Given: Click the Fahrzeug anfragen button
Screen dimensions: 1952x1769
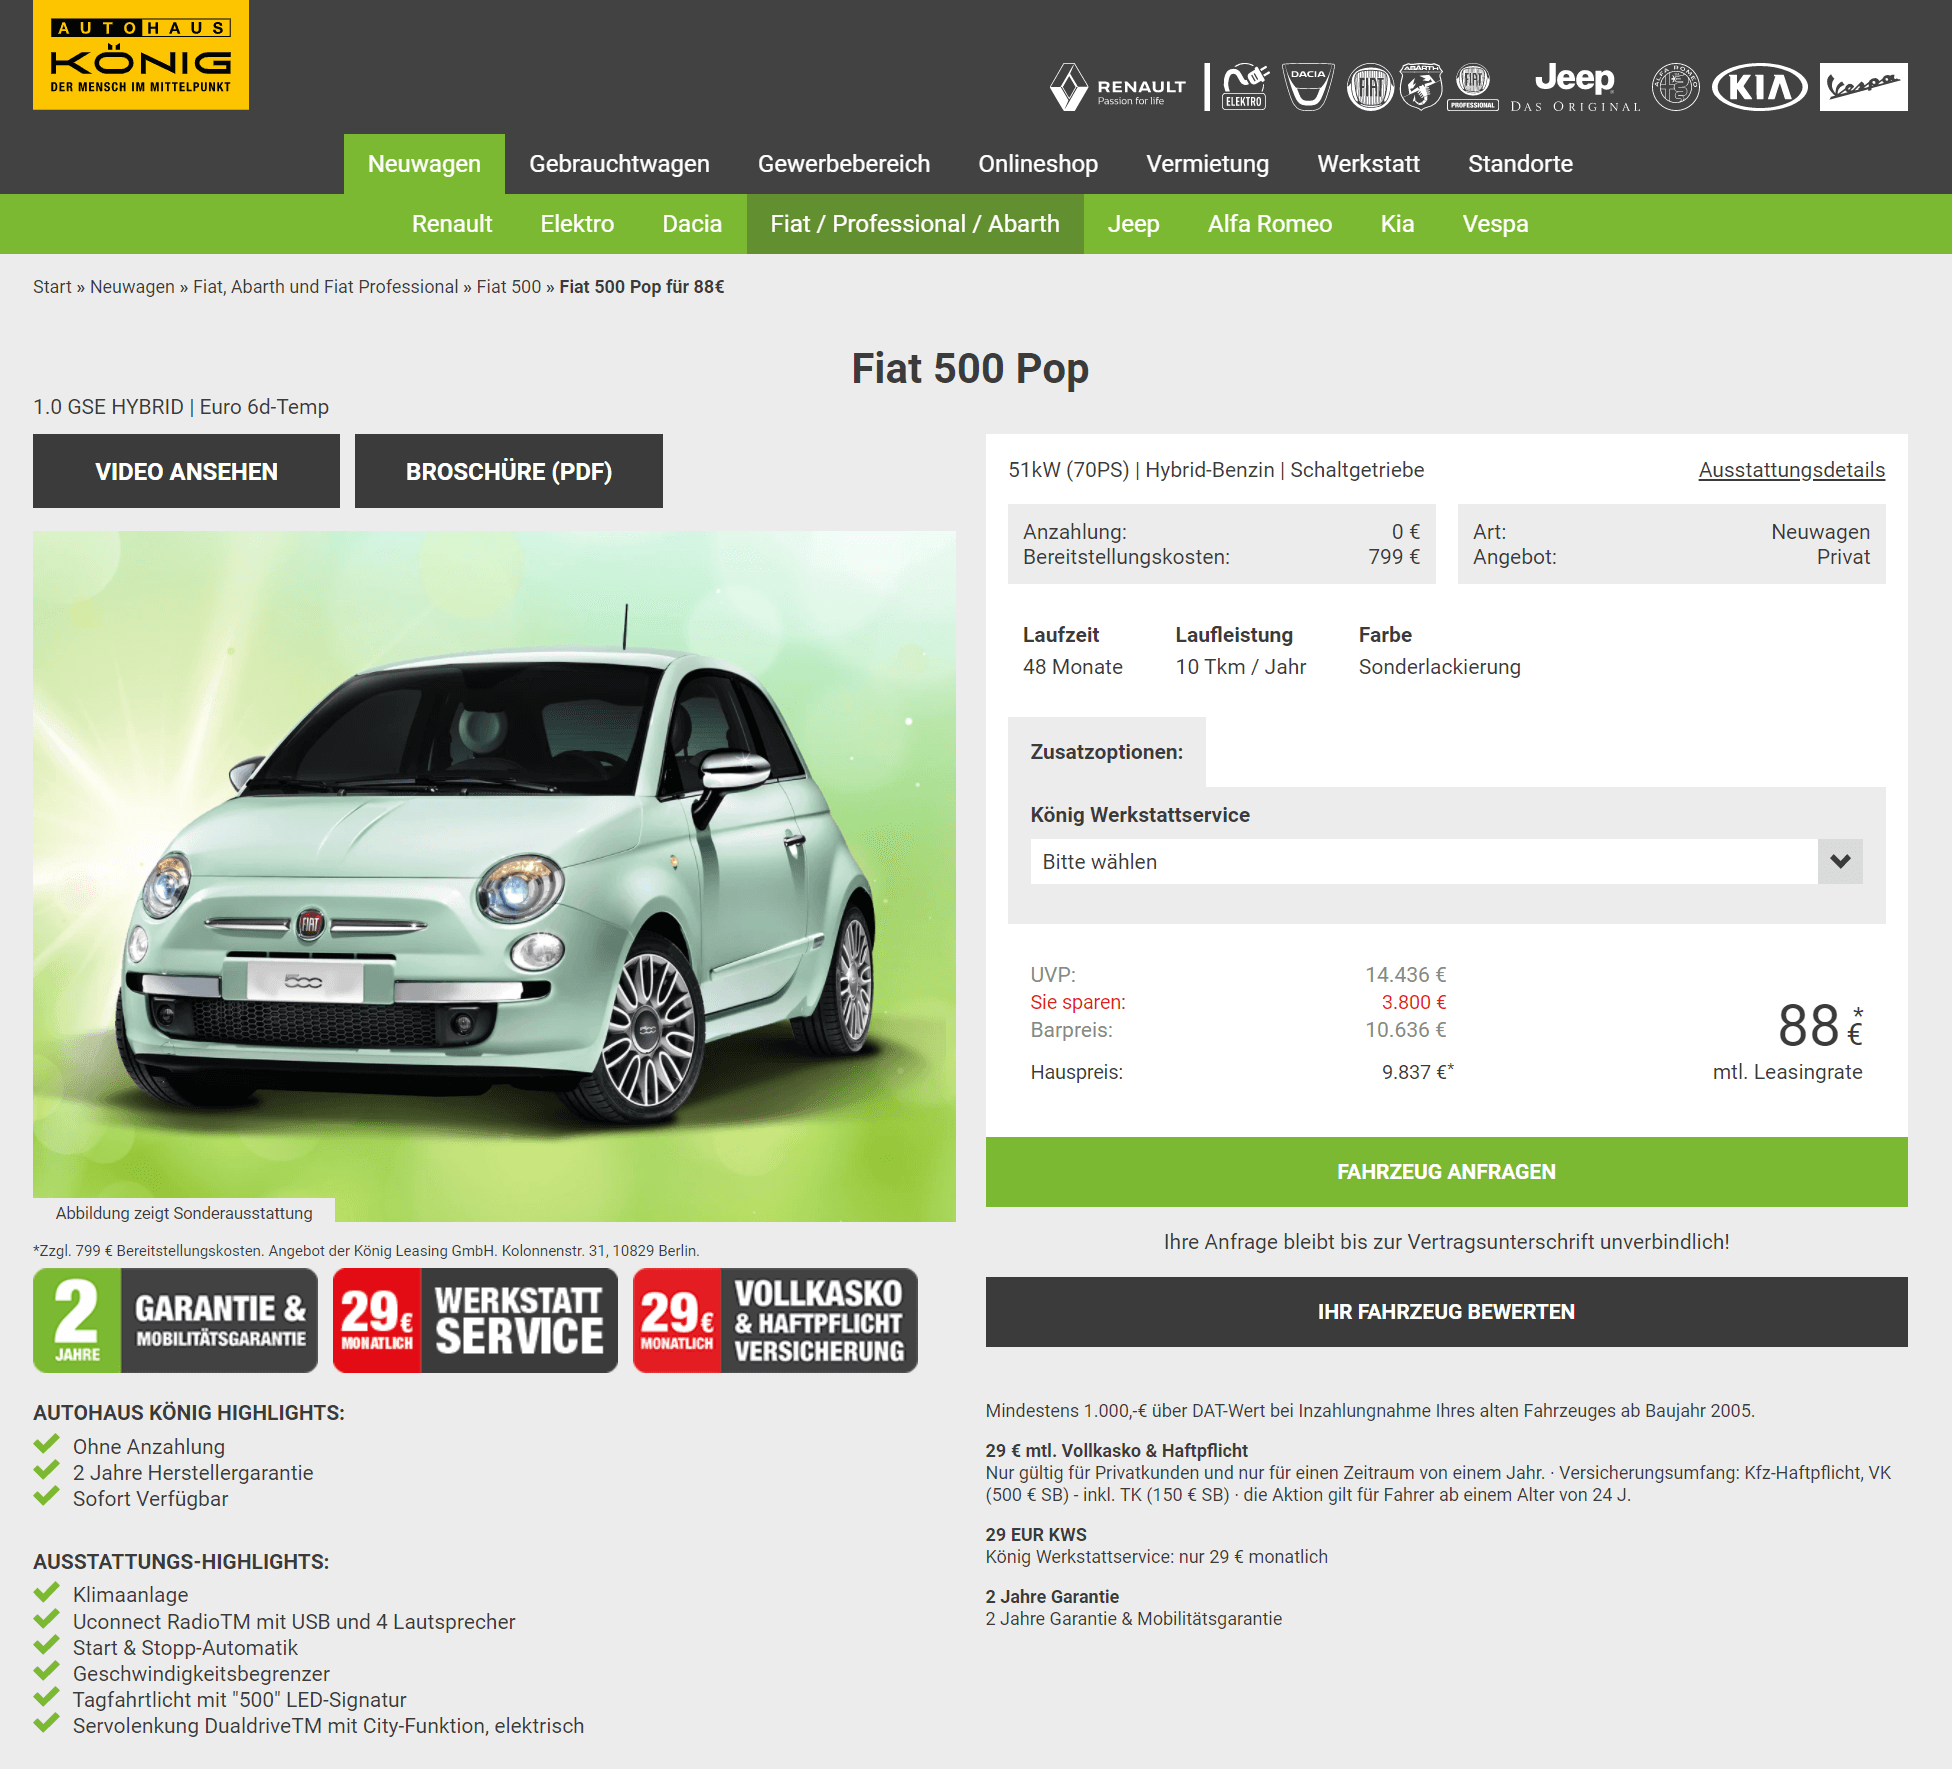Looking at the screenshot, I should 1446,1172.
